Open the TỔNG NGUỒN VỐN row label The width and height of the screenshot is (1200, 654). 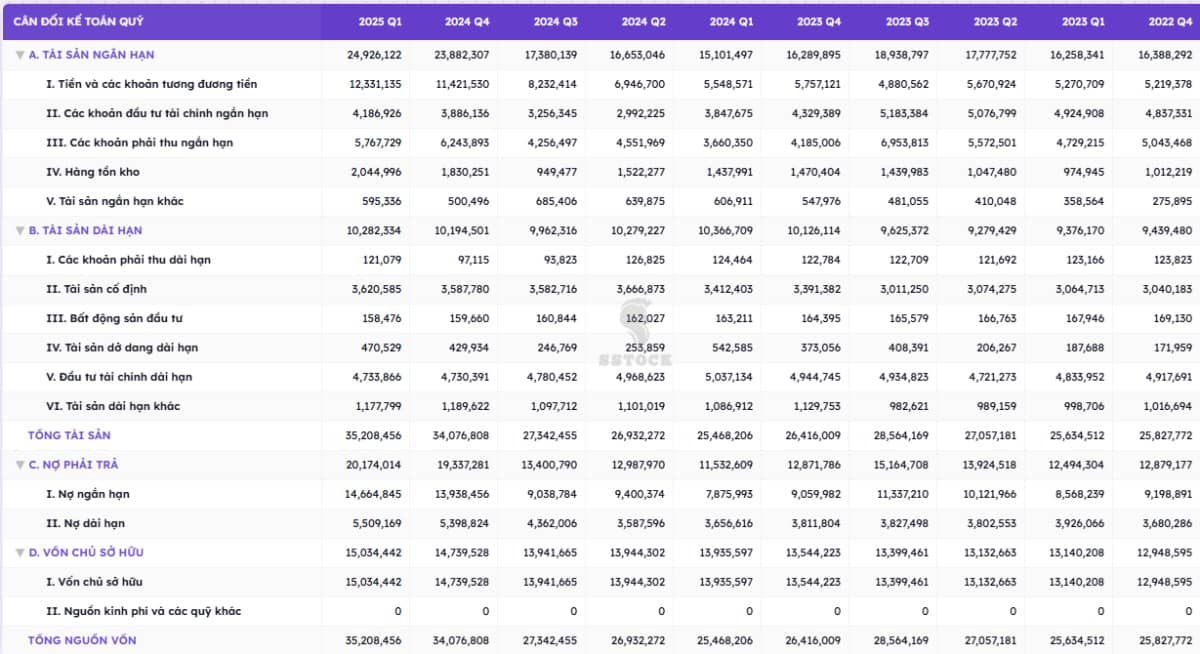(82, 640)
